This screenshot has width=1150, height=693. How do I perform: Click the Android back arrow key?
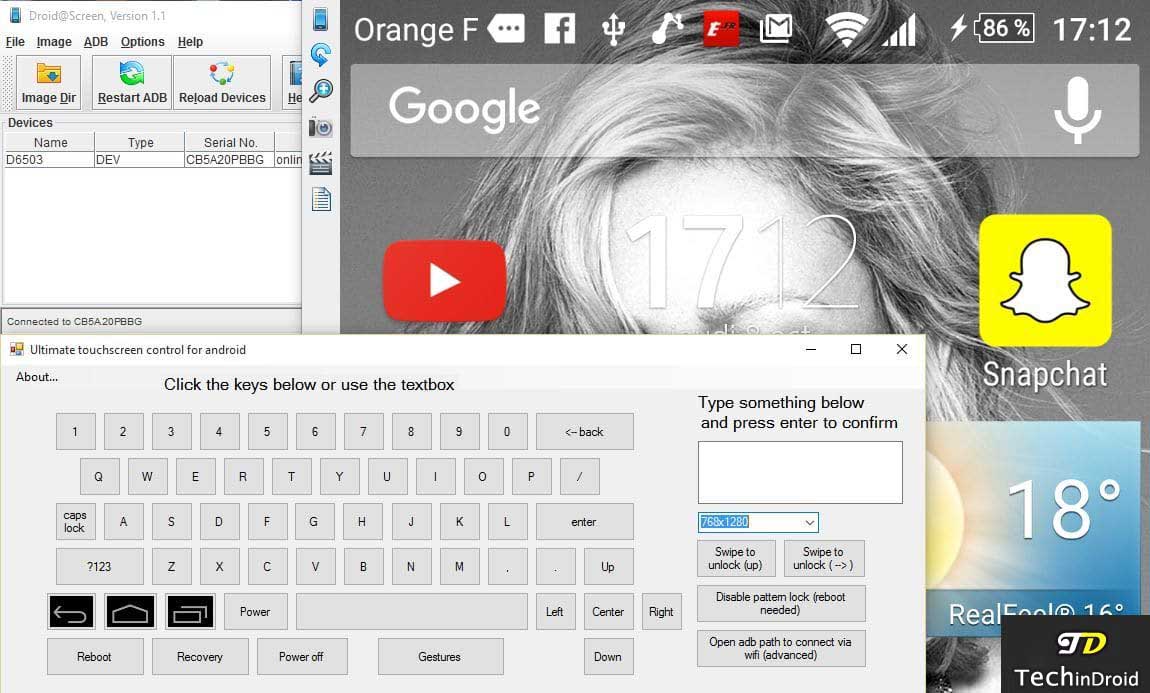click(x=71, y=612)
